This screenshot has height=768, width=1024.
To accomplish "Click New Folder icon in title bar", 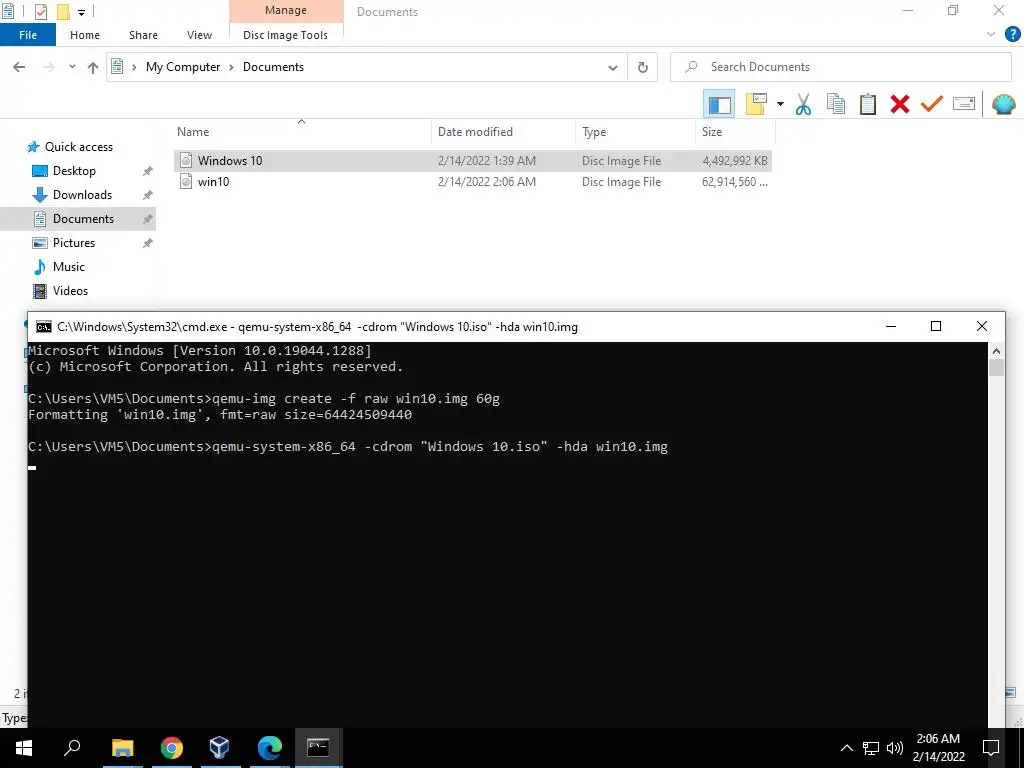I will click(x=63, y=12).
